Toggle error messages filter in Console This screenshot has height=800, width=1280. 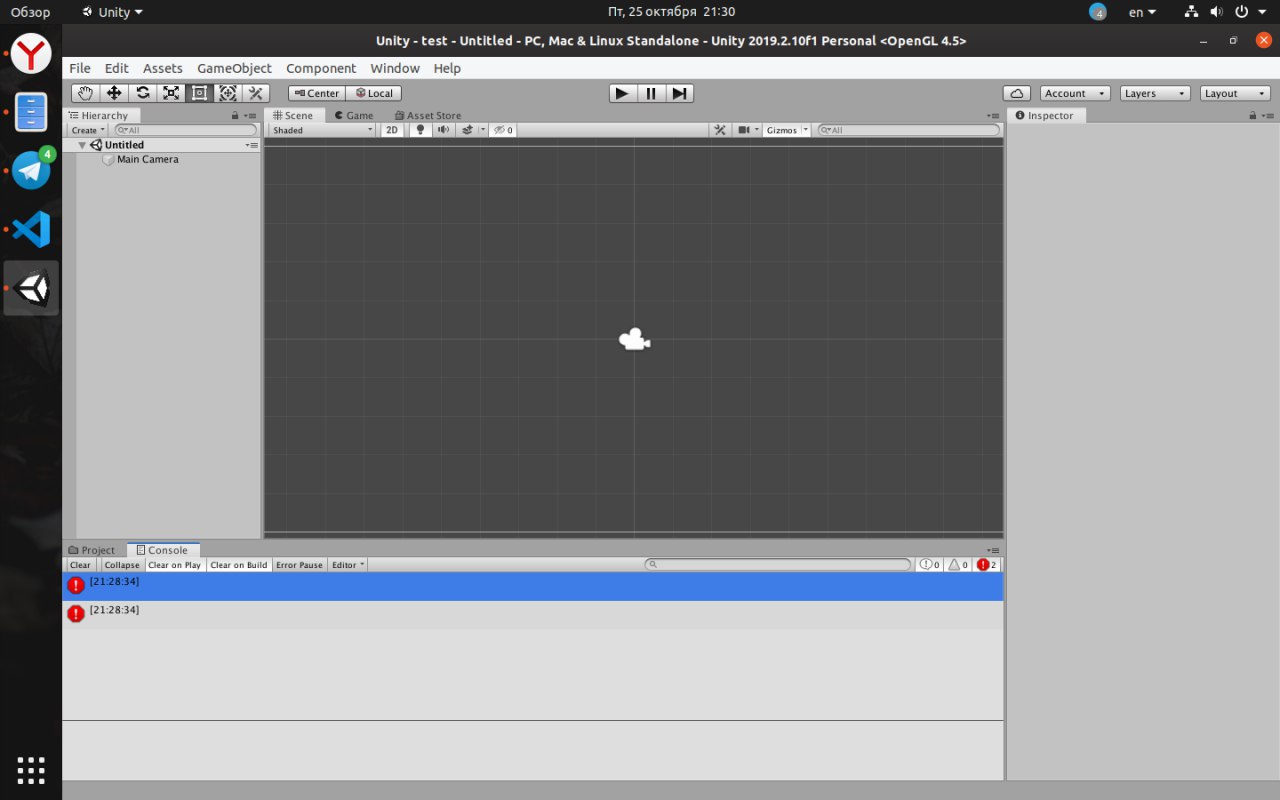[987, 565]
